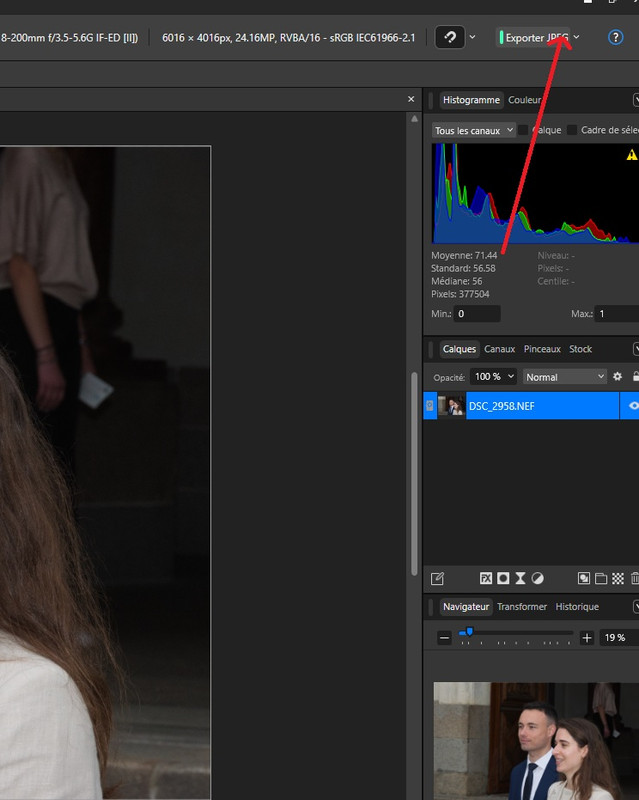Open the Canaux tab

[499, 349]
